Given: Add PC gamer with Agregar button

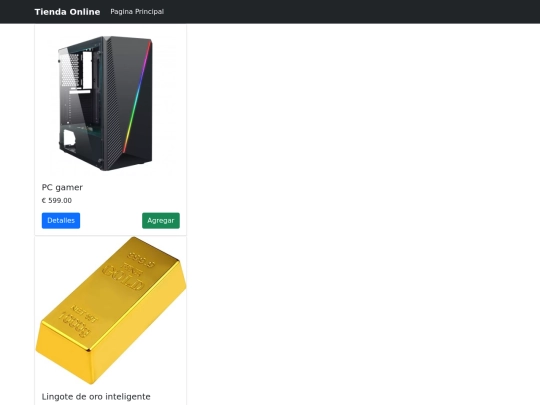Looking at the screenshot, I should pyautogui.click(x=161, y=220).
